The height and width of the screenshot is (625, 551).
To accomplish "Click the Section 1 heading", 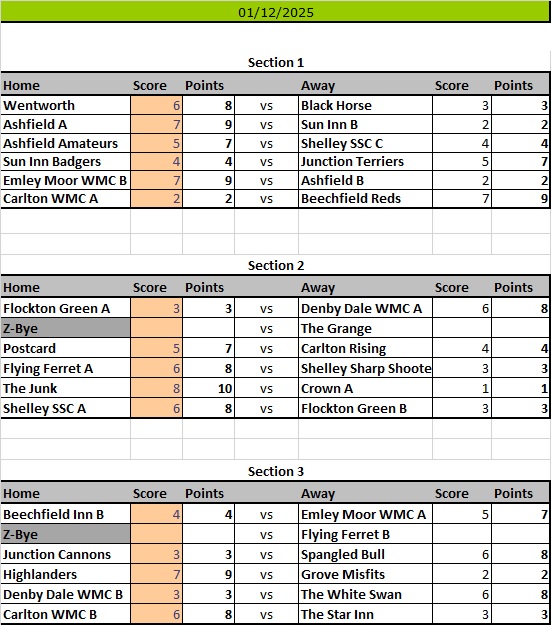I will click(x=276, y=63).
